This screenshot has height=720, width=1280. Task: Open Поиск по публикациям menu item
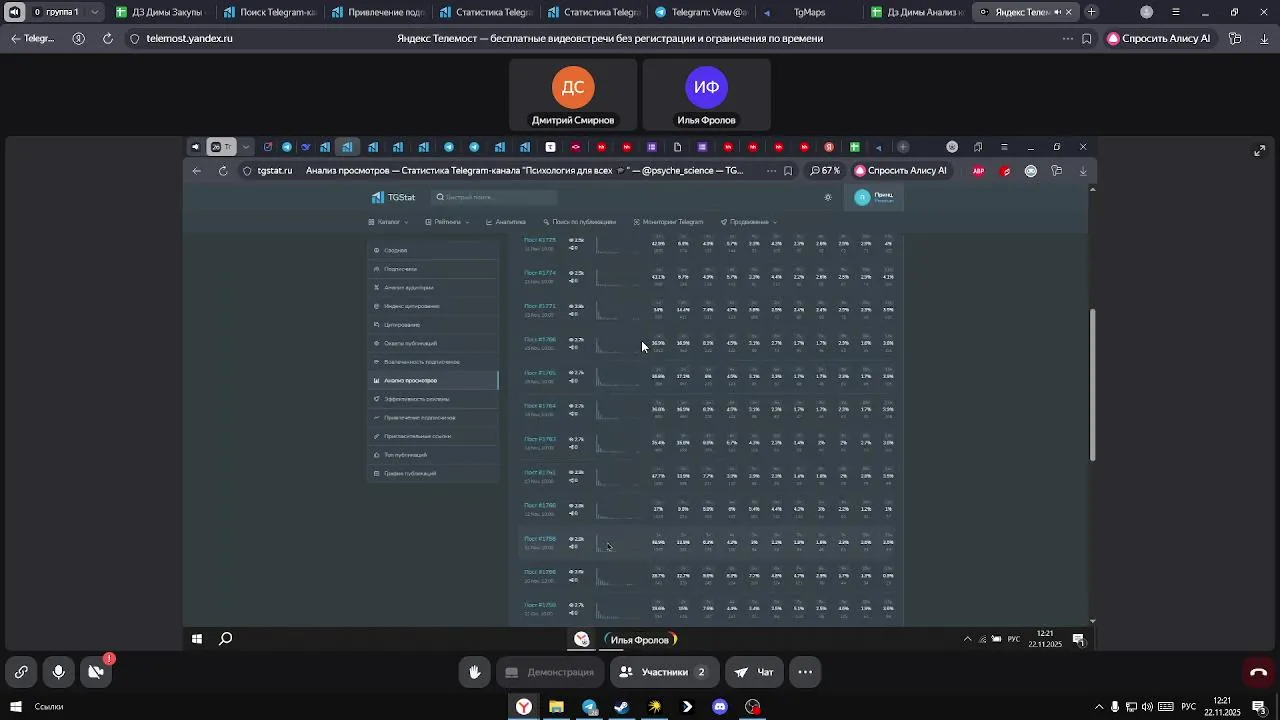click(x=580, y=222)
